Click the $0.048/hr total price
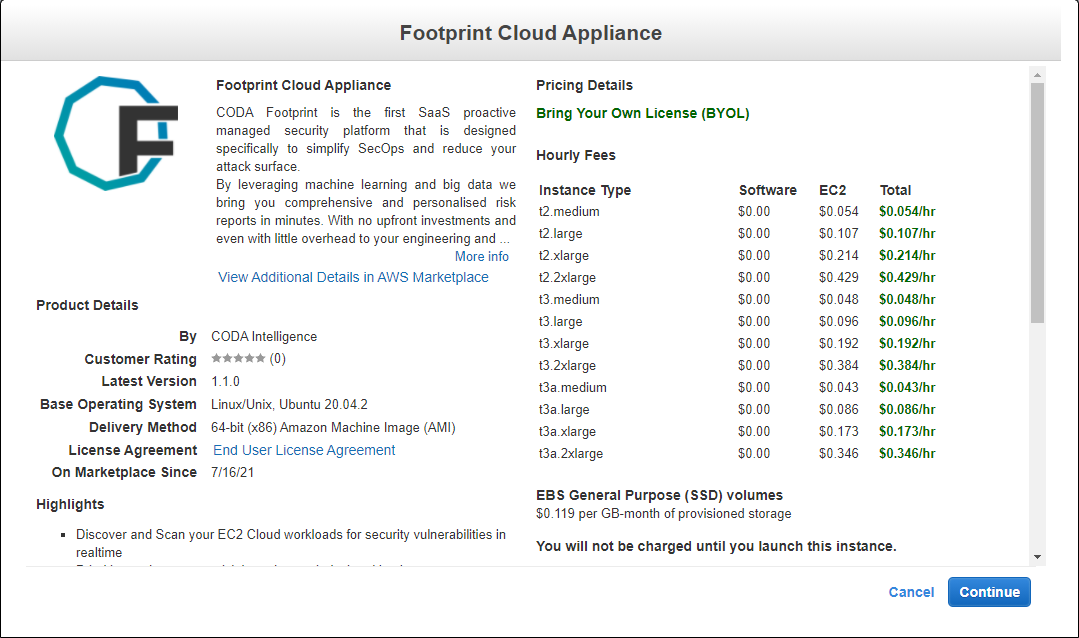Screen dimensions: 1079x638 pyautogui.click(x=907, y=299)
